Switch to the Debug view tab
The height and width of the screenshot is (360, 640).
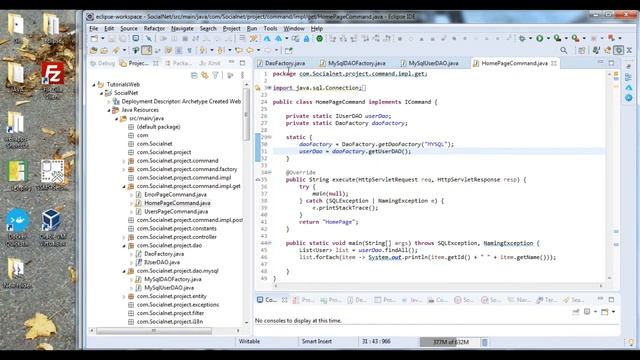pos(102,63)
